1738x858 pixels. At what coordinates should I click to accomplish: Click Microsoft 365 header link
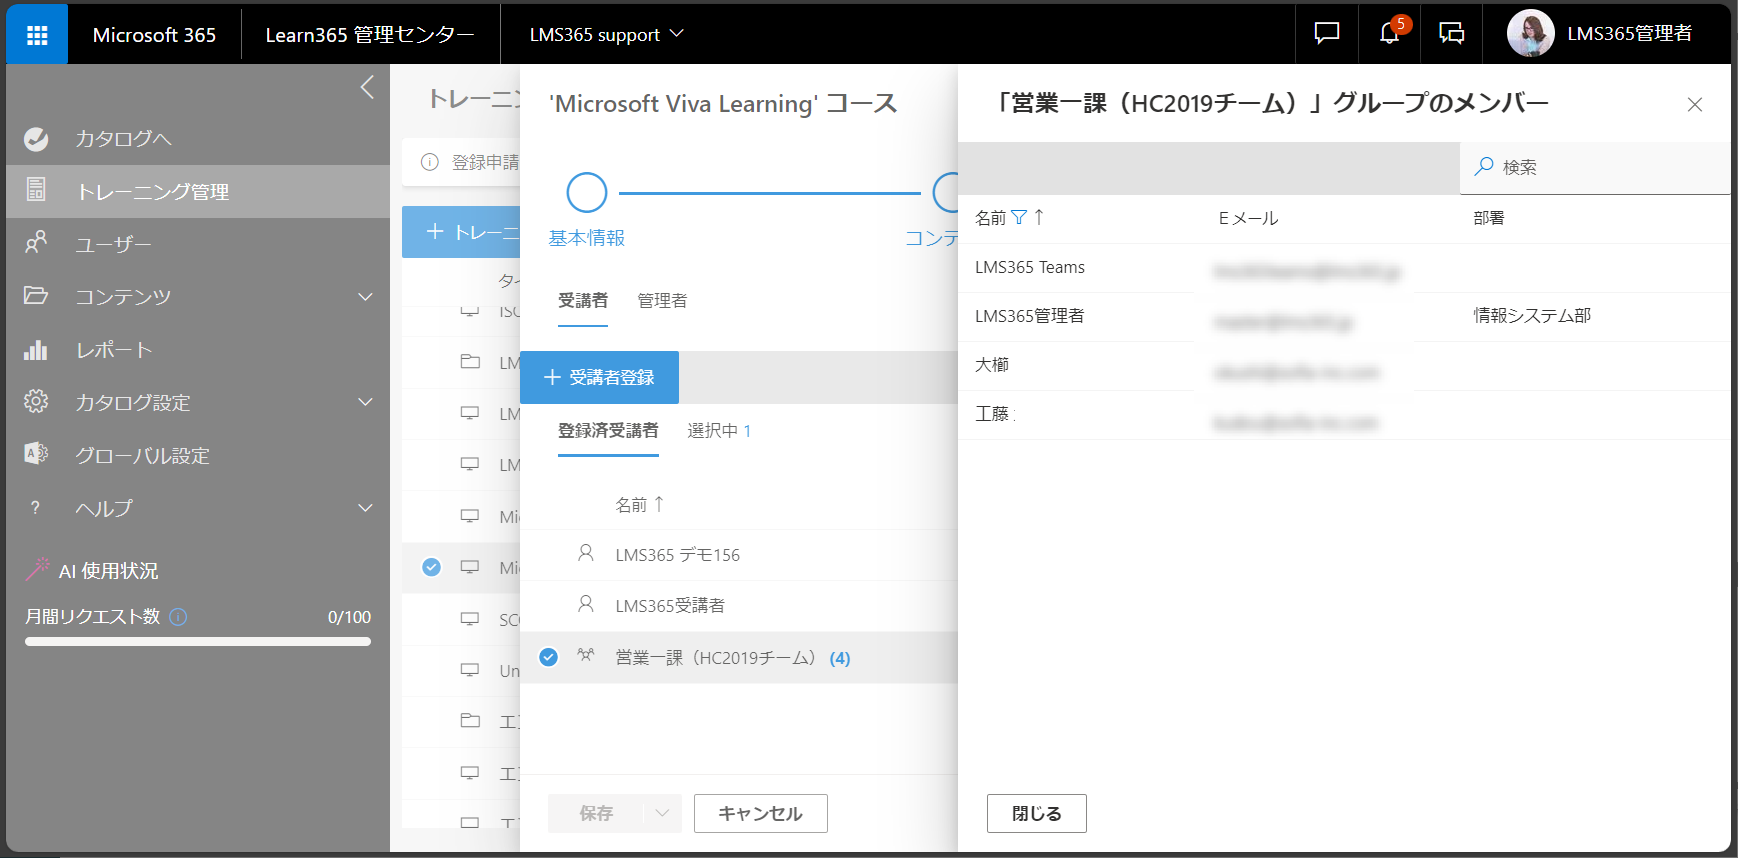click(x=154, y=35)
